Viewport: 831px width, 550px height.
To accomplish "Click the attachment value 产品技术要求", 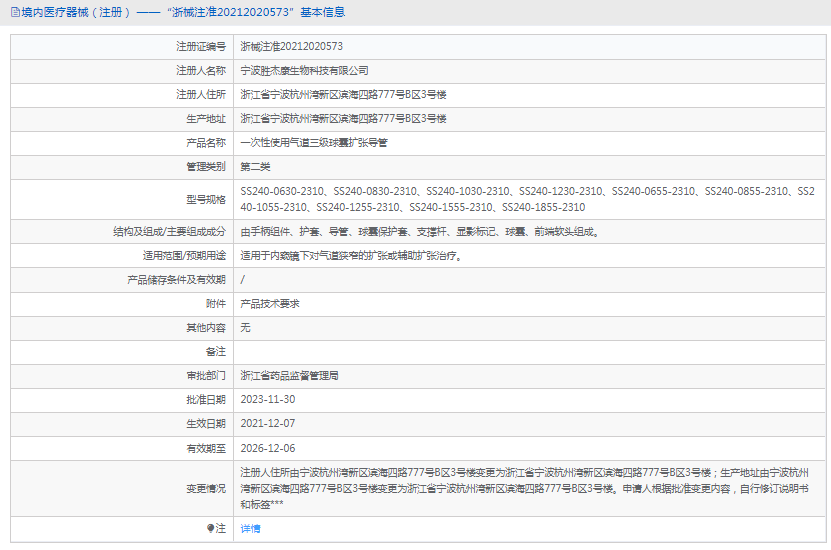I will (270, 304).
